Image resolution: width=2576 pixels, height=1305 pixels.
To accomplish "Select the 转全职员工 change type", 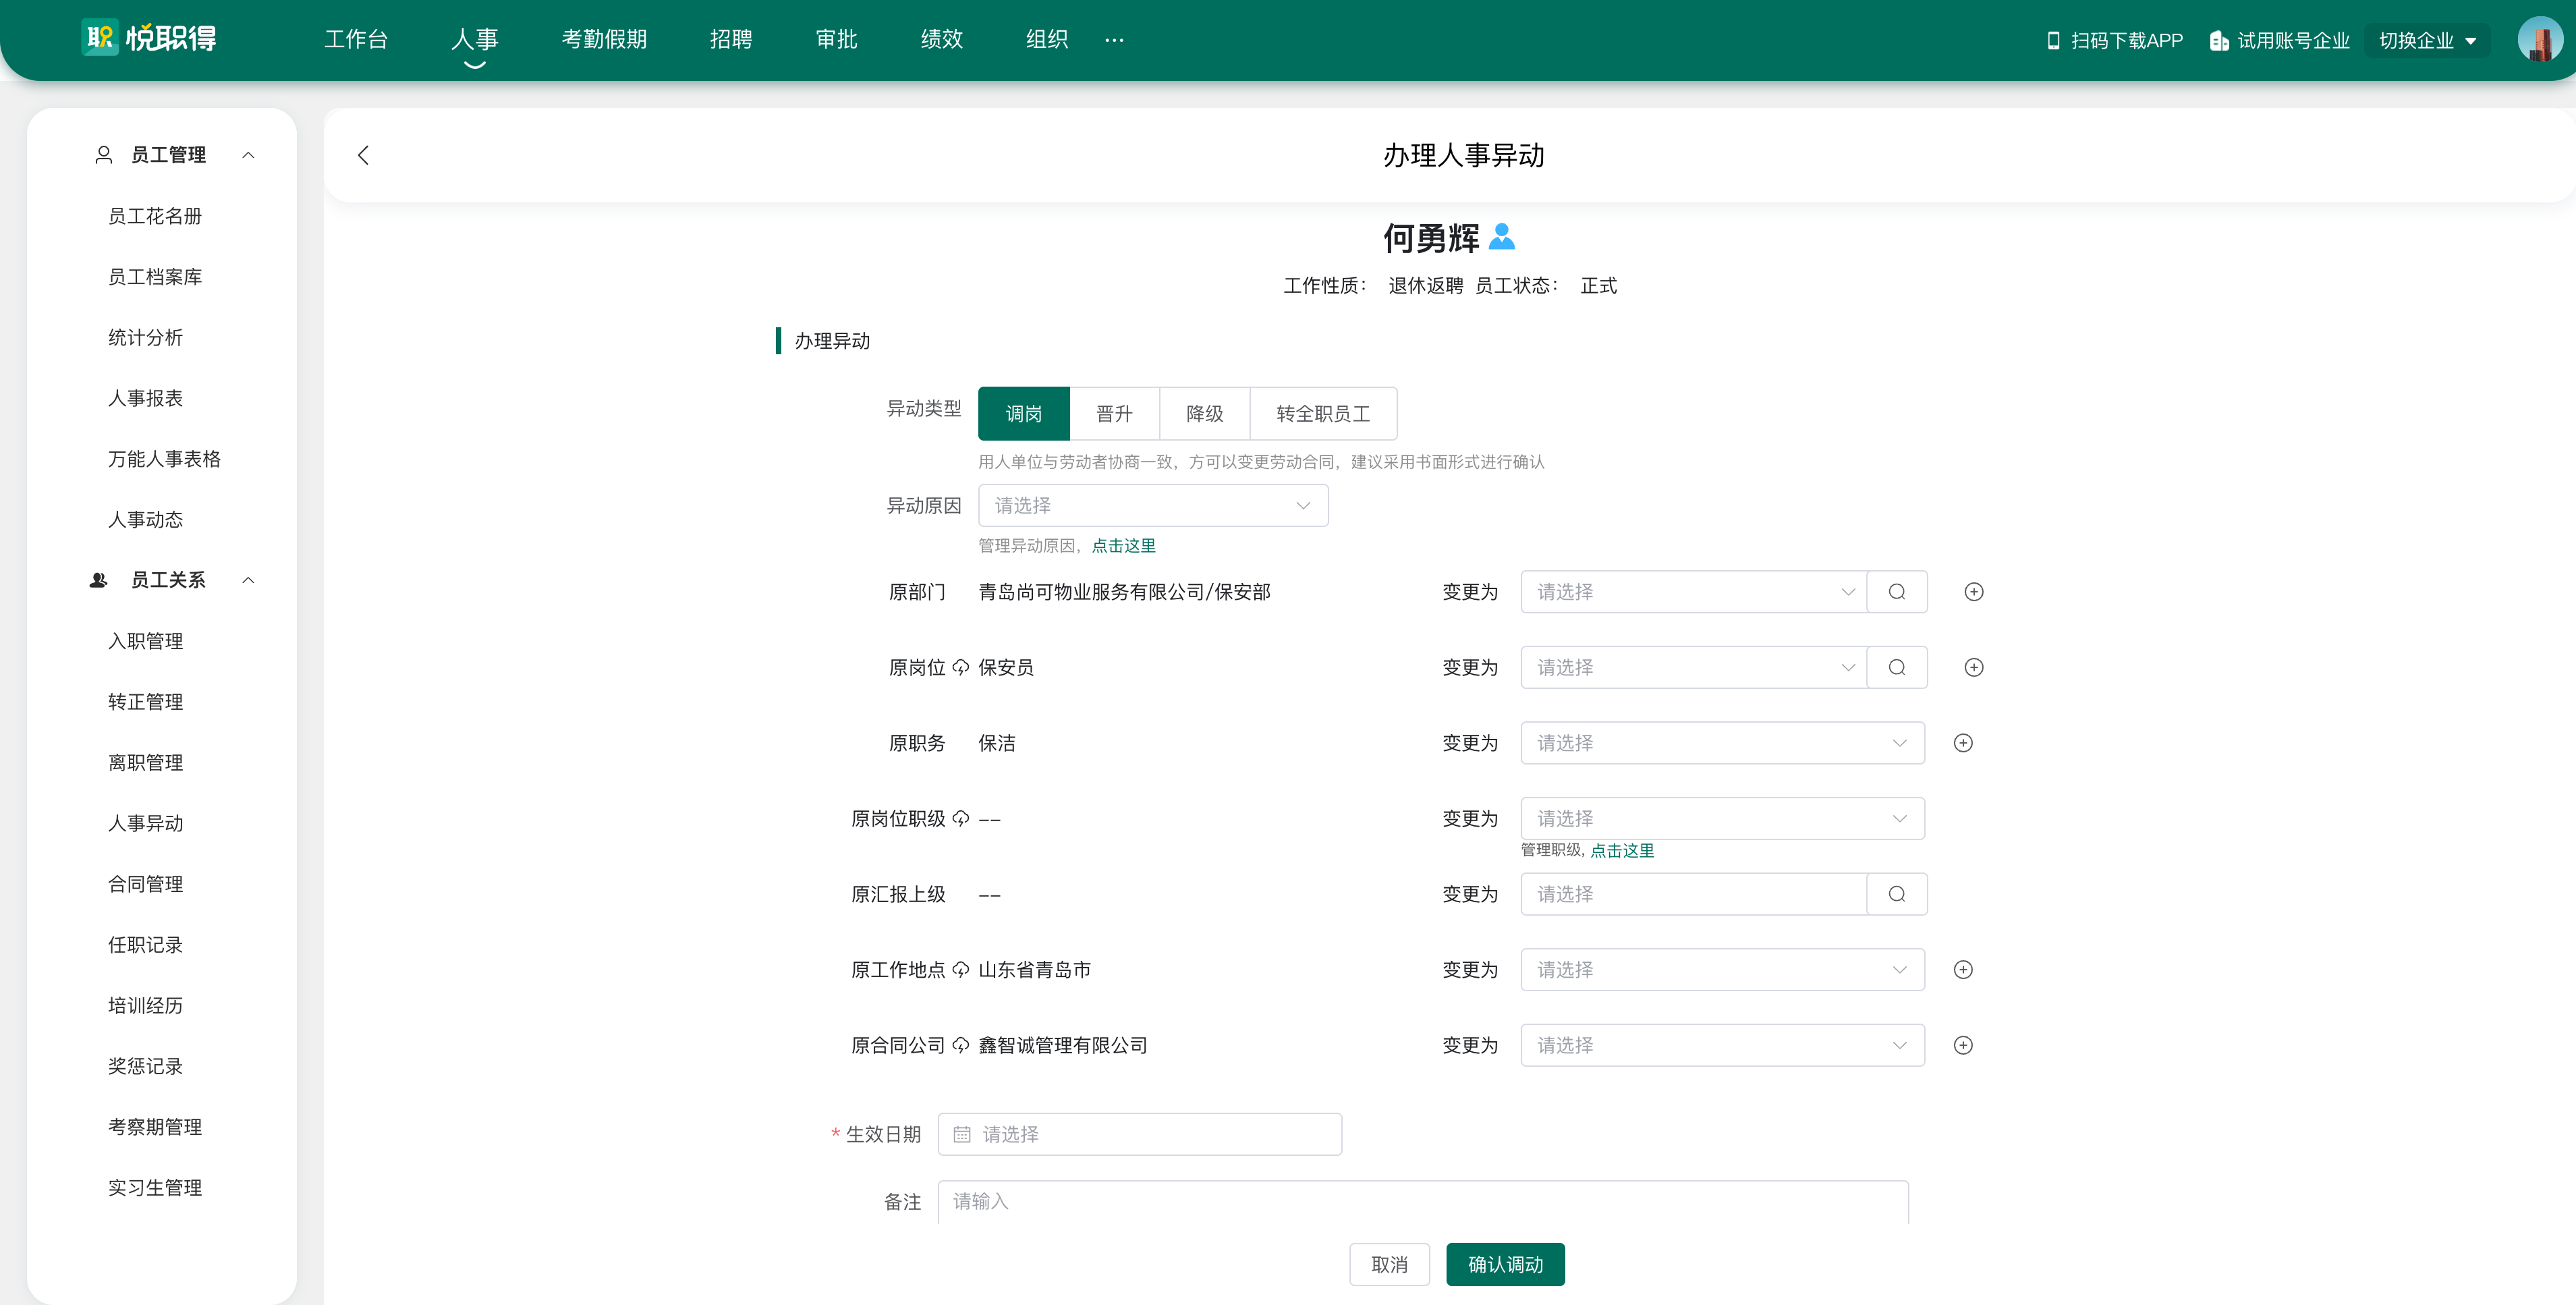I will [x=1323, y=414].
